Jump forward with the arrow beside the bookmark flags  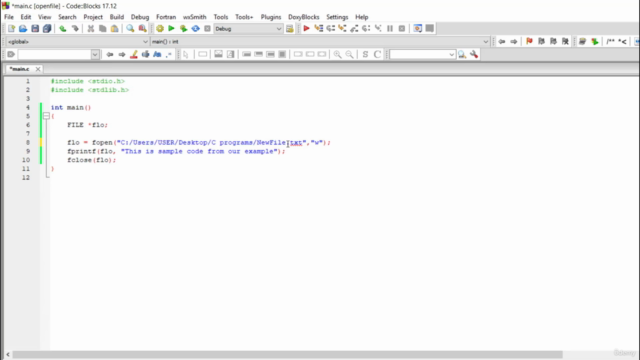tap(514, 42)
